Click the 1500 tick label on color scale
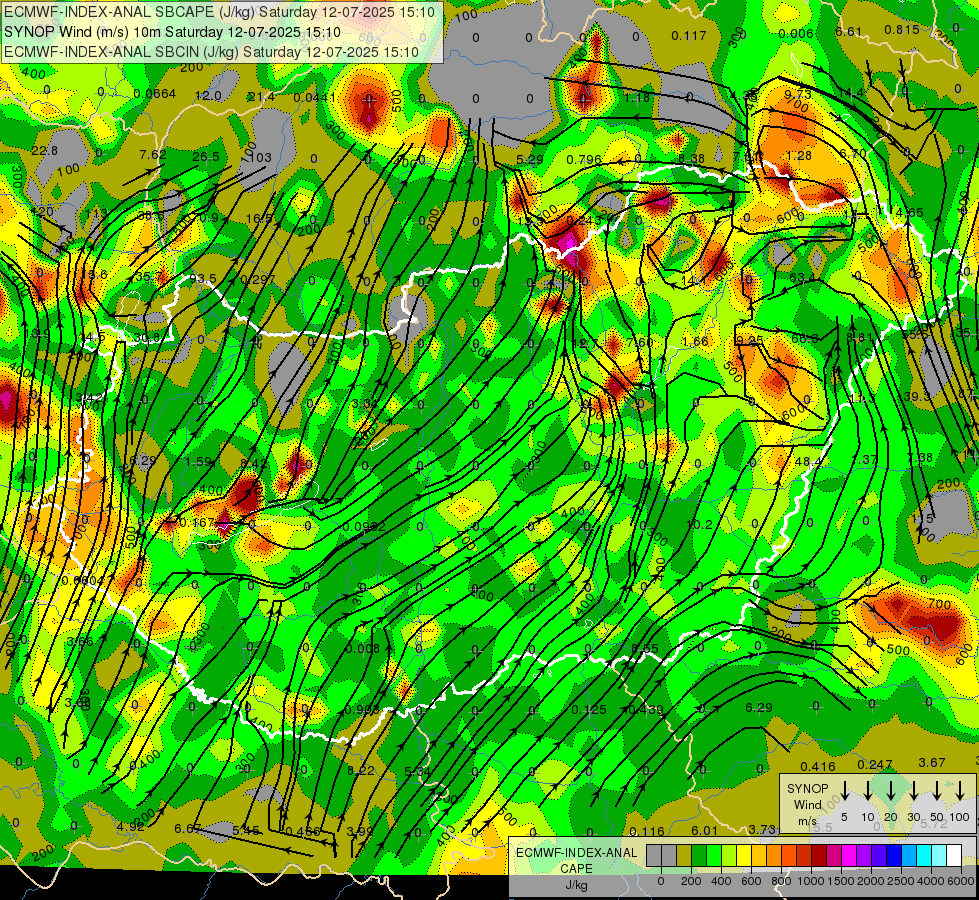979x900 pixels. tap(841, 881)
